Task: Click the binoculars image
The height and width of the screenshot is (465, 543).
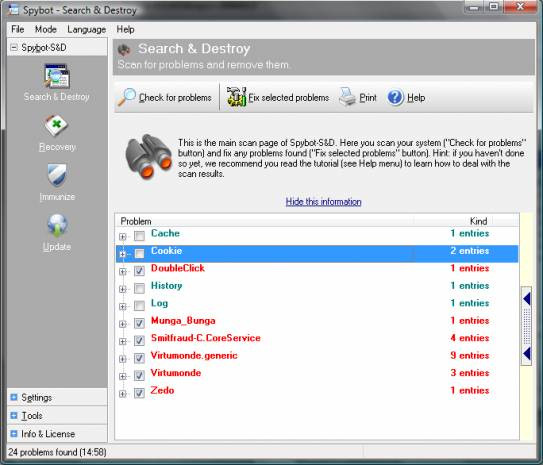Action: click(149, 158)
